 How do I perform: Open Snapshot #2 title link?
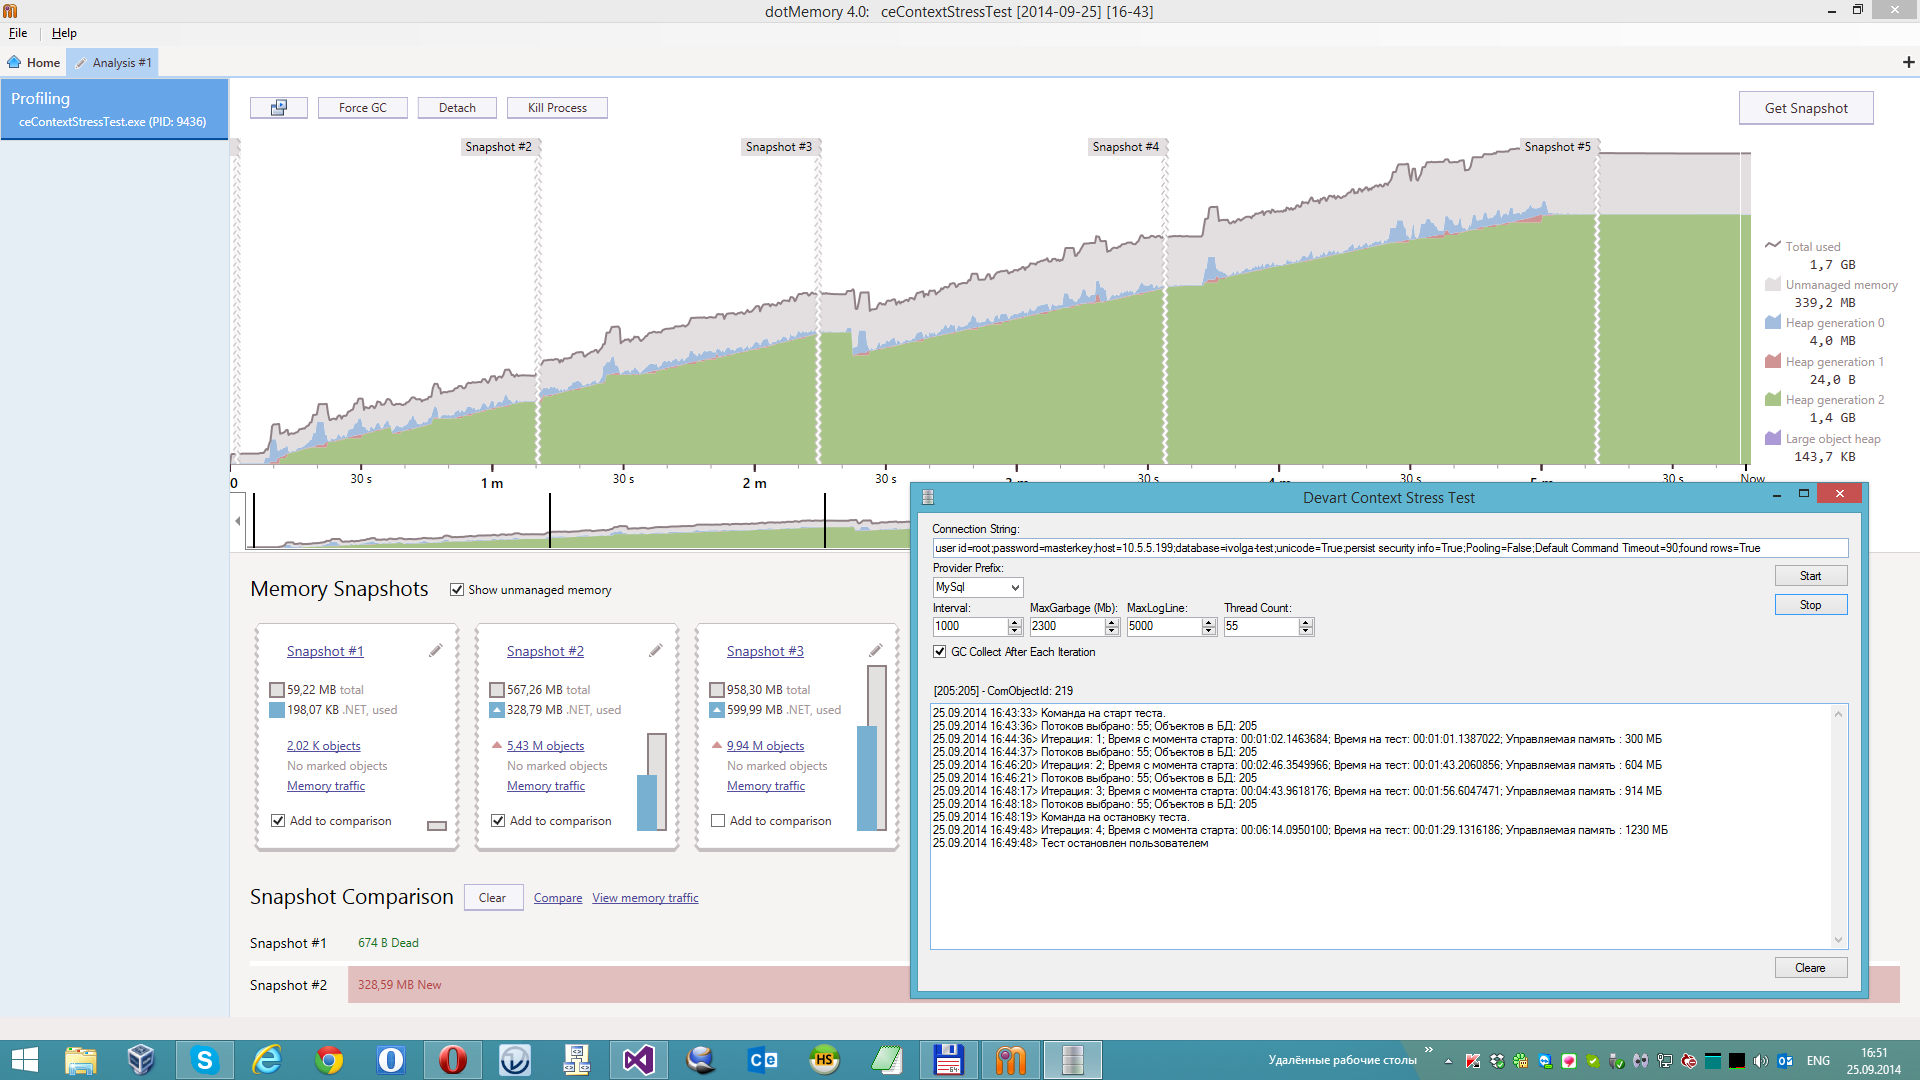[x=545, y=651]
